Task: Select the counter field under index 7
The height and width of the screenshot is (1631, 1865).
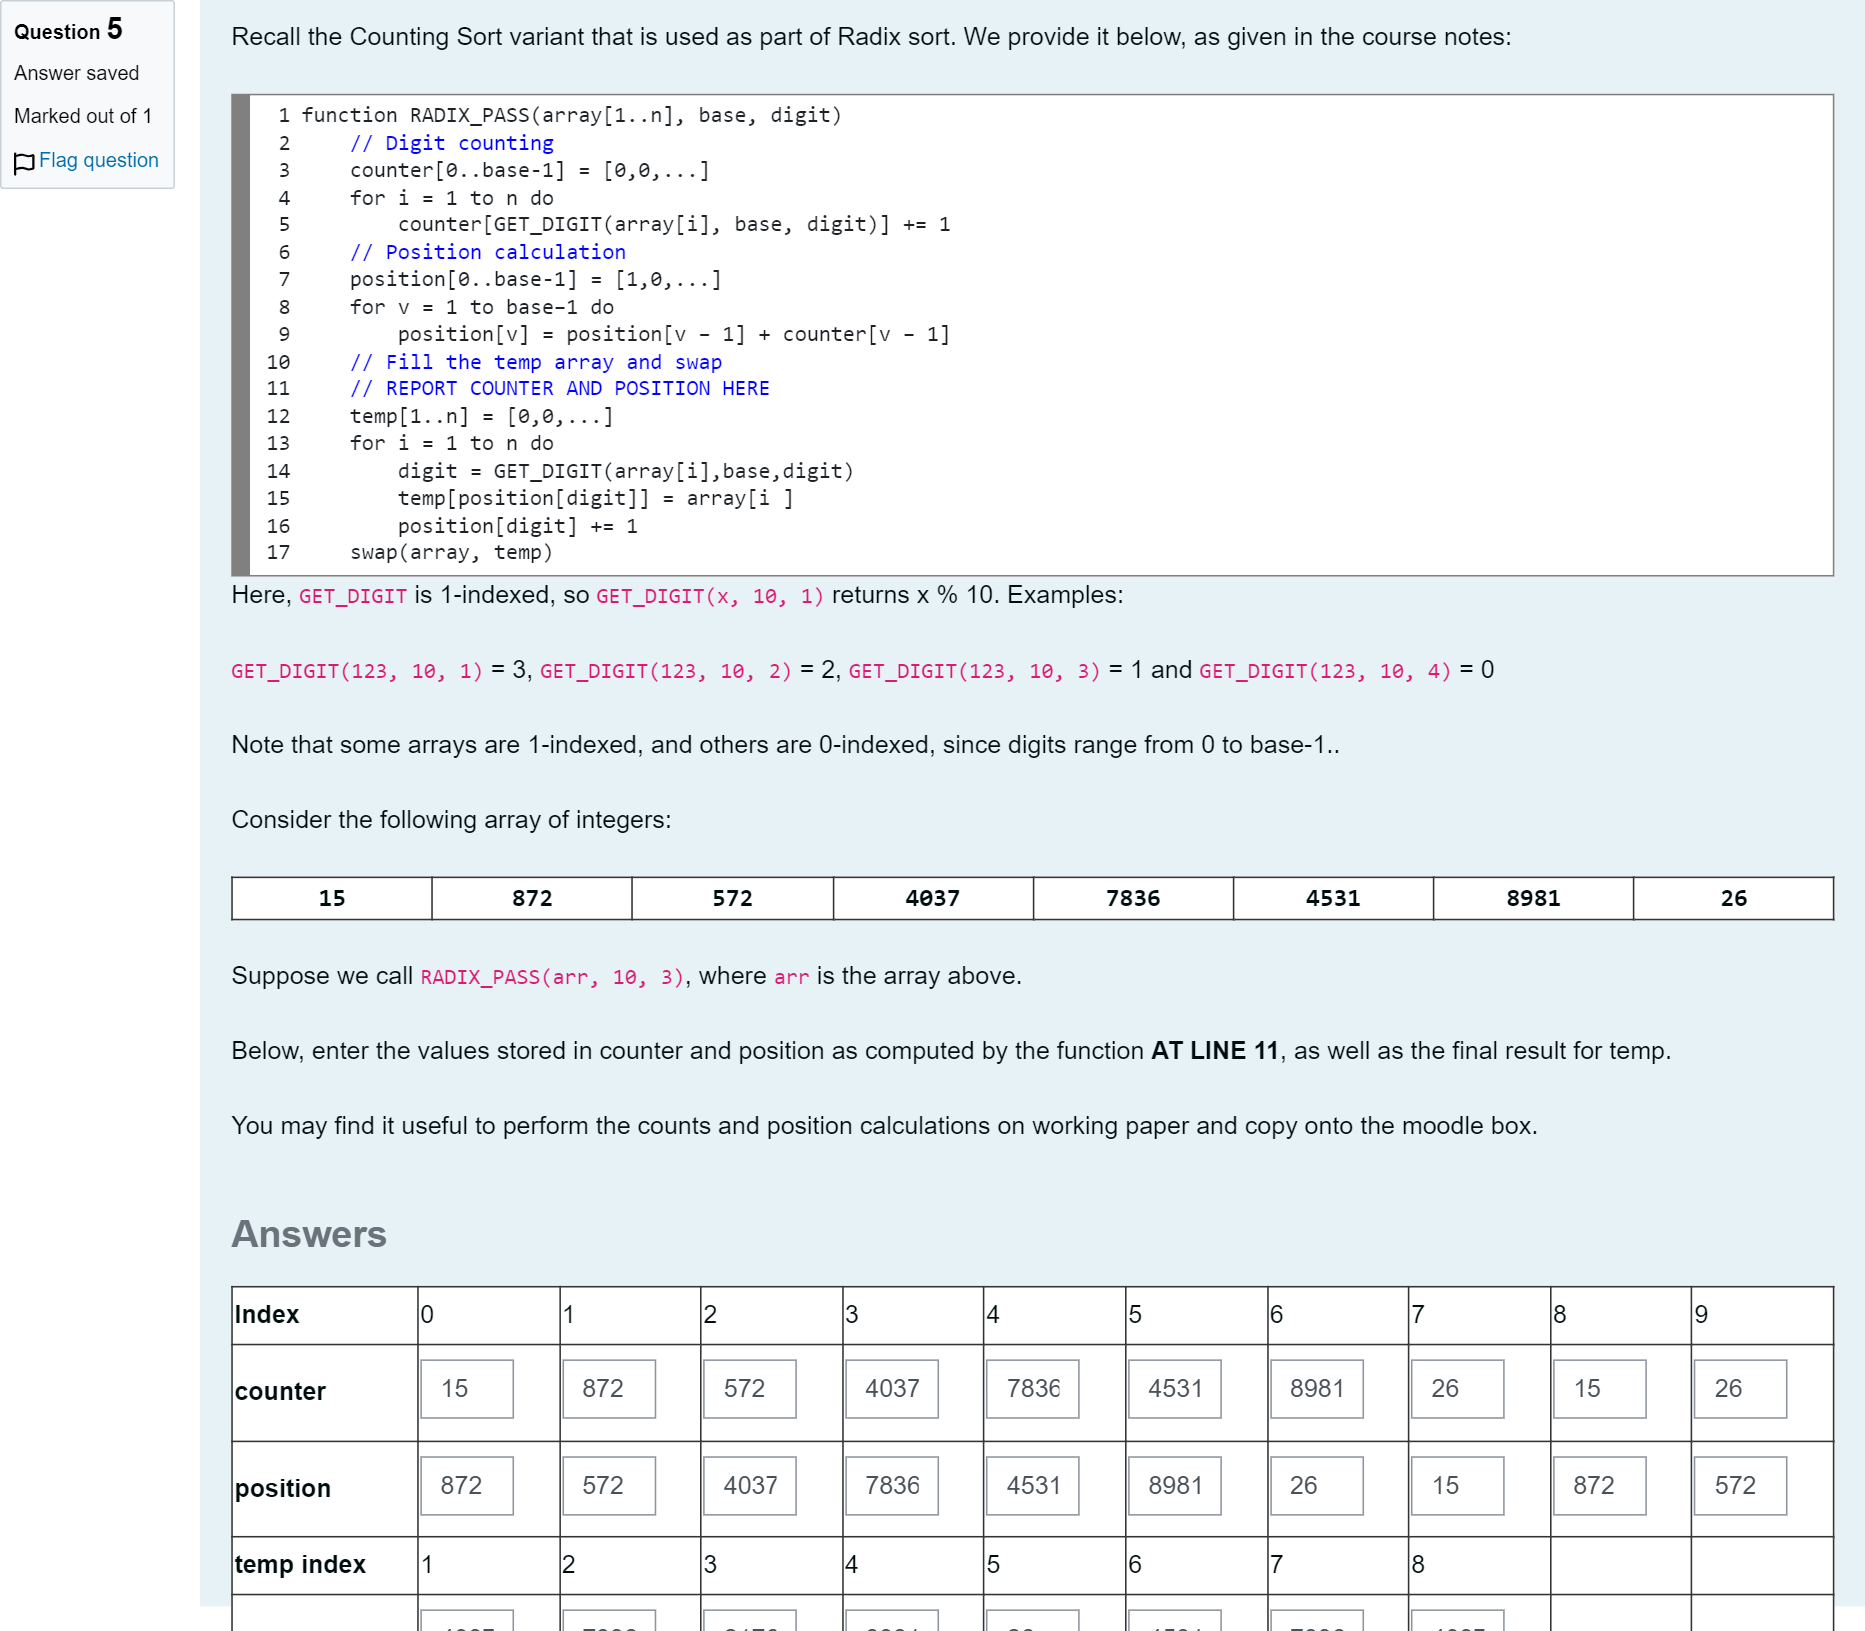Action: (1458, 1388)
